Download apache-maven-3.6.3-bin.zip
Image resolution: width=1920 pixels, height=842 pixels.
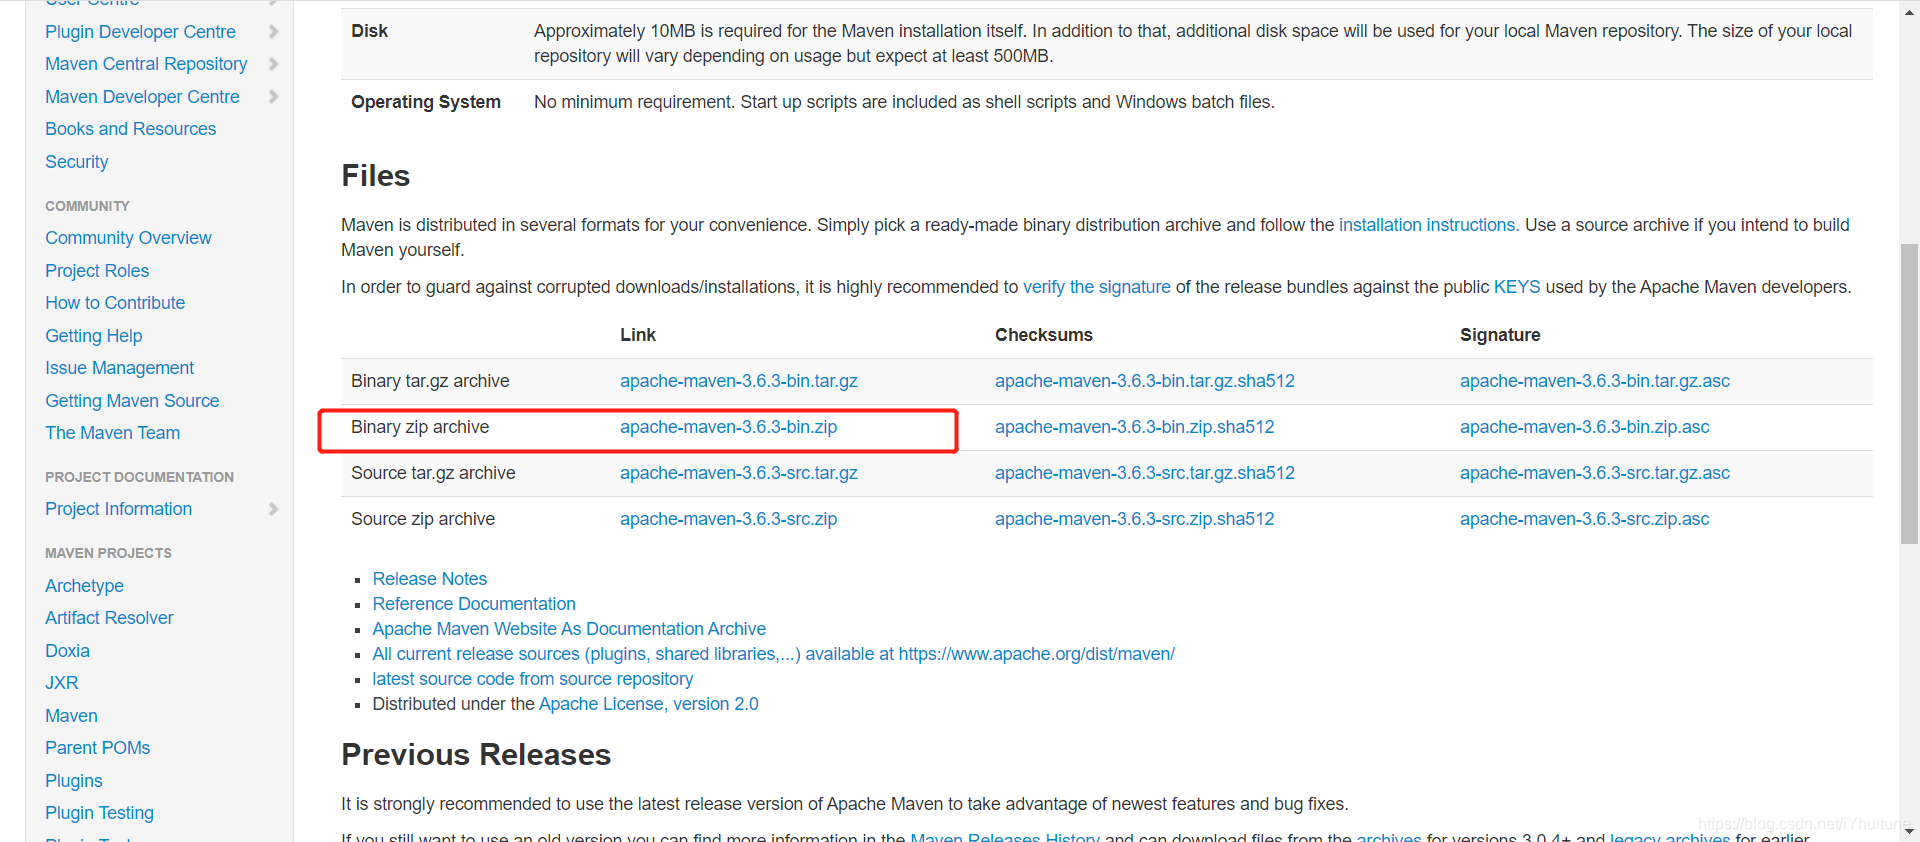pyautogui.click(x=728, y=427)
